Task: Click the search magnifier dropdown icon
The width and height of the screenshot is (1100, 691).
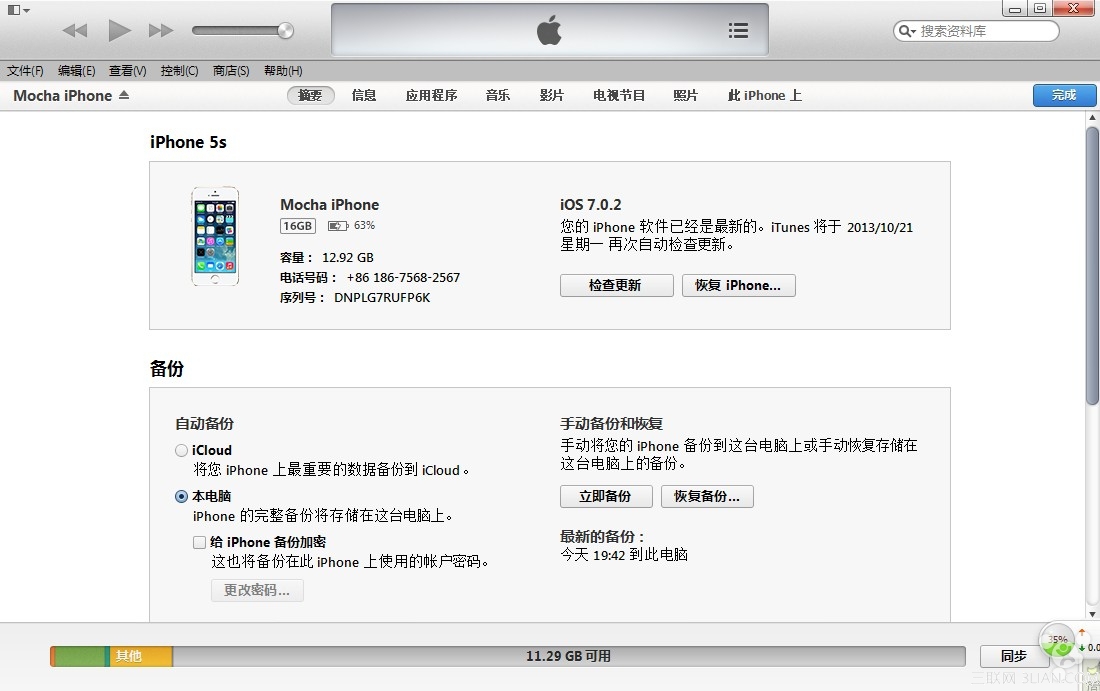Action: pos(908,31)
